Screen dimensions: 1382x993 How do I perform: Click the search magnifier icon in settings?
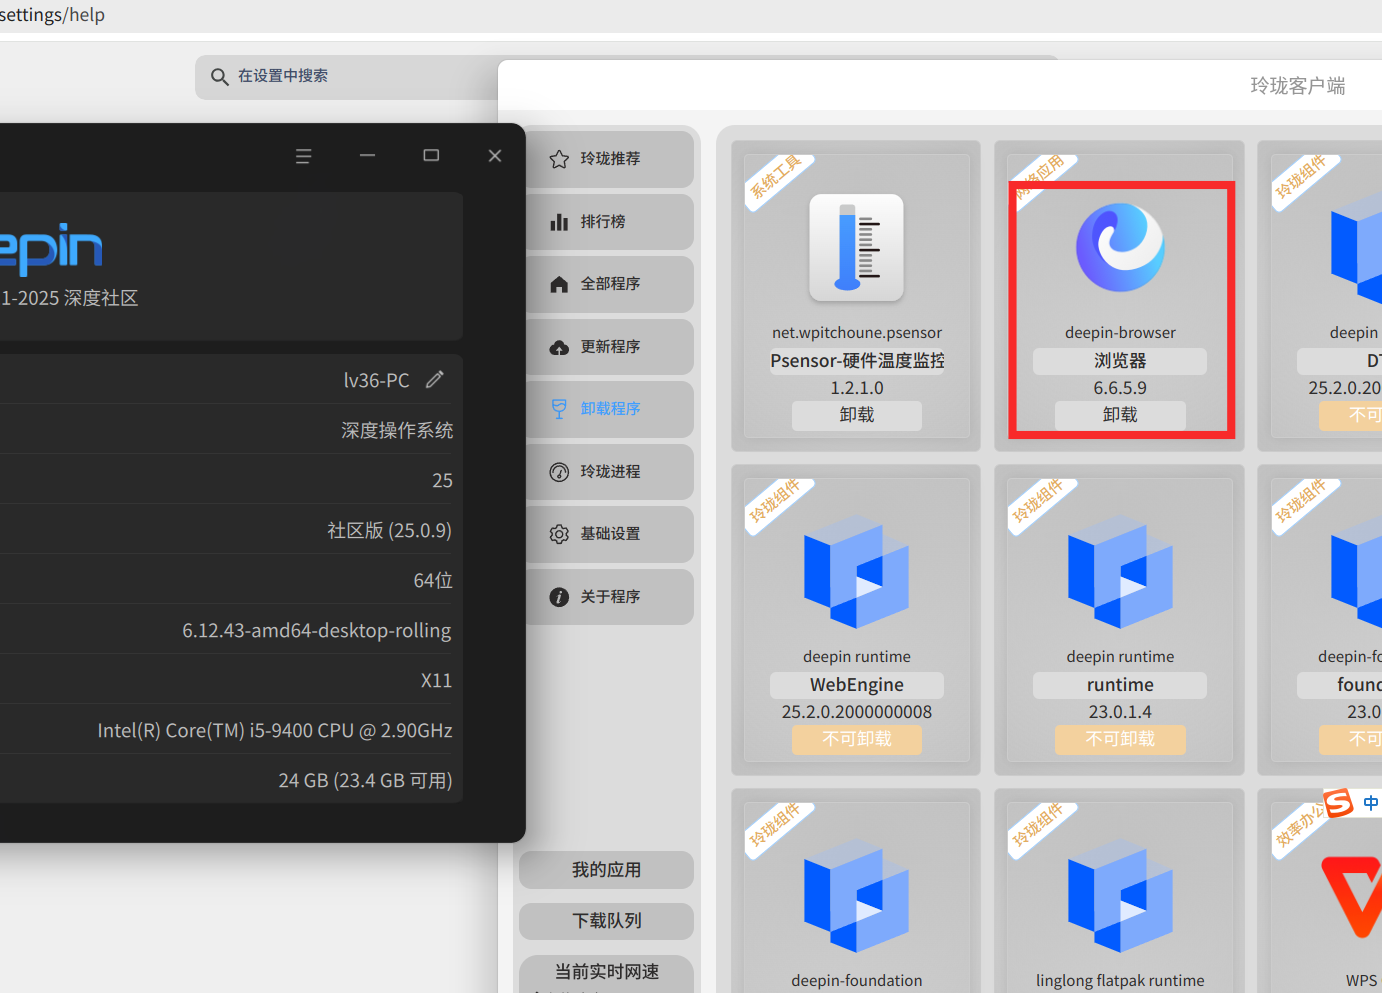pos(220,77)
